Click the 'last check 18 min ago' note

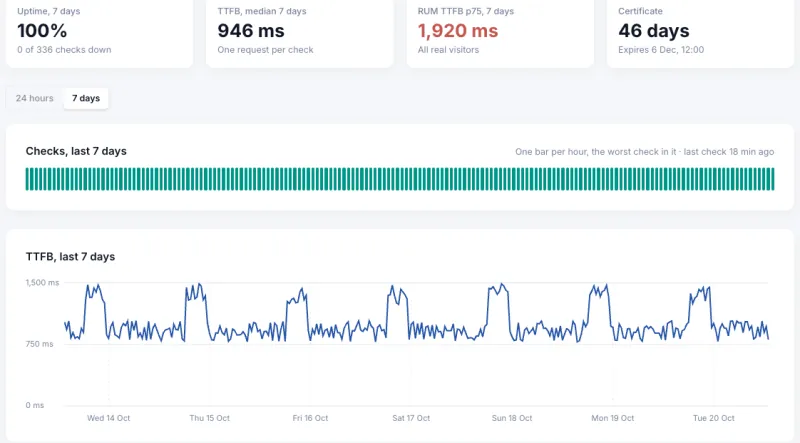coord(729,152)
